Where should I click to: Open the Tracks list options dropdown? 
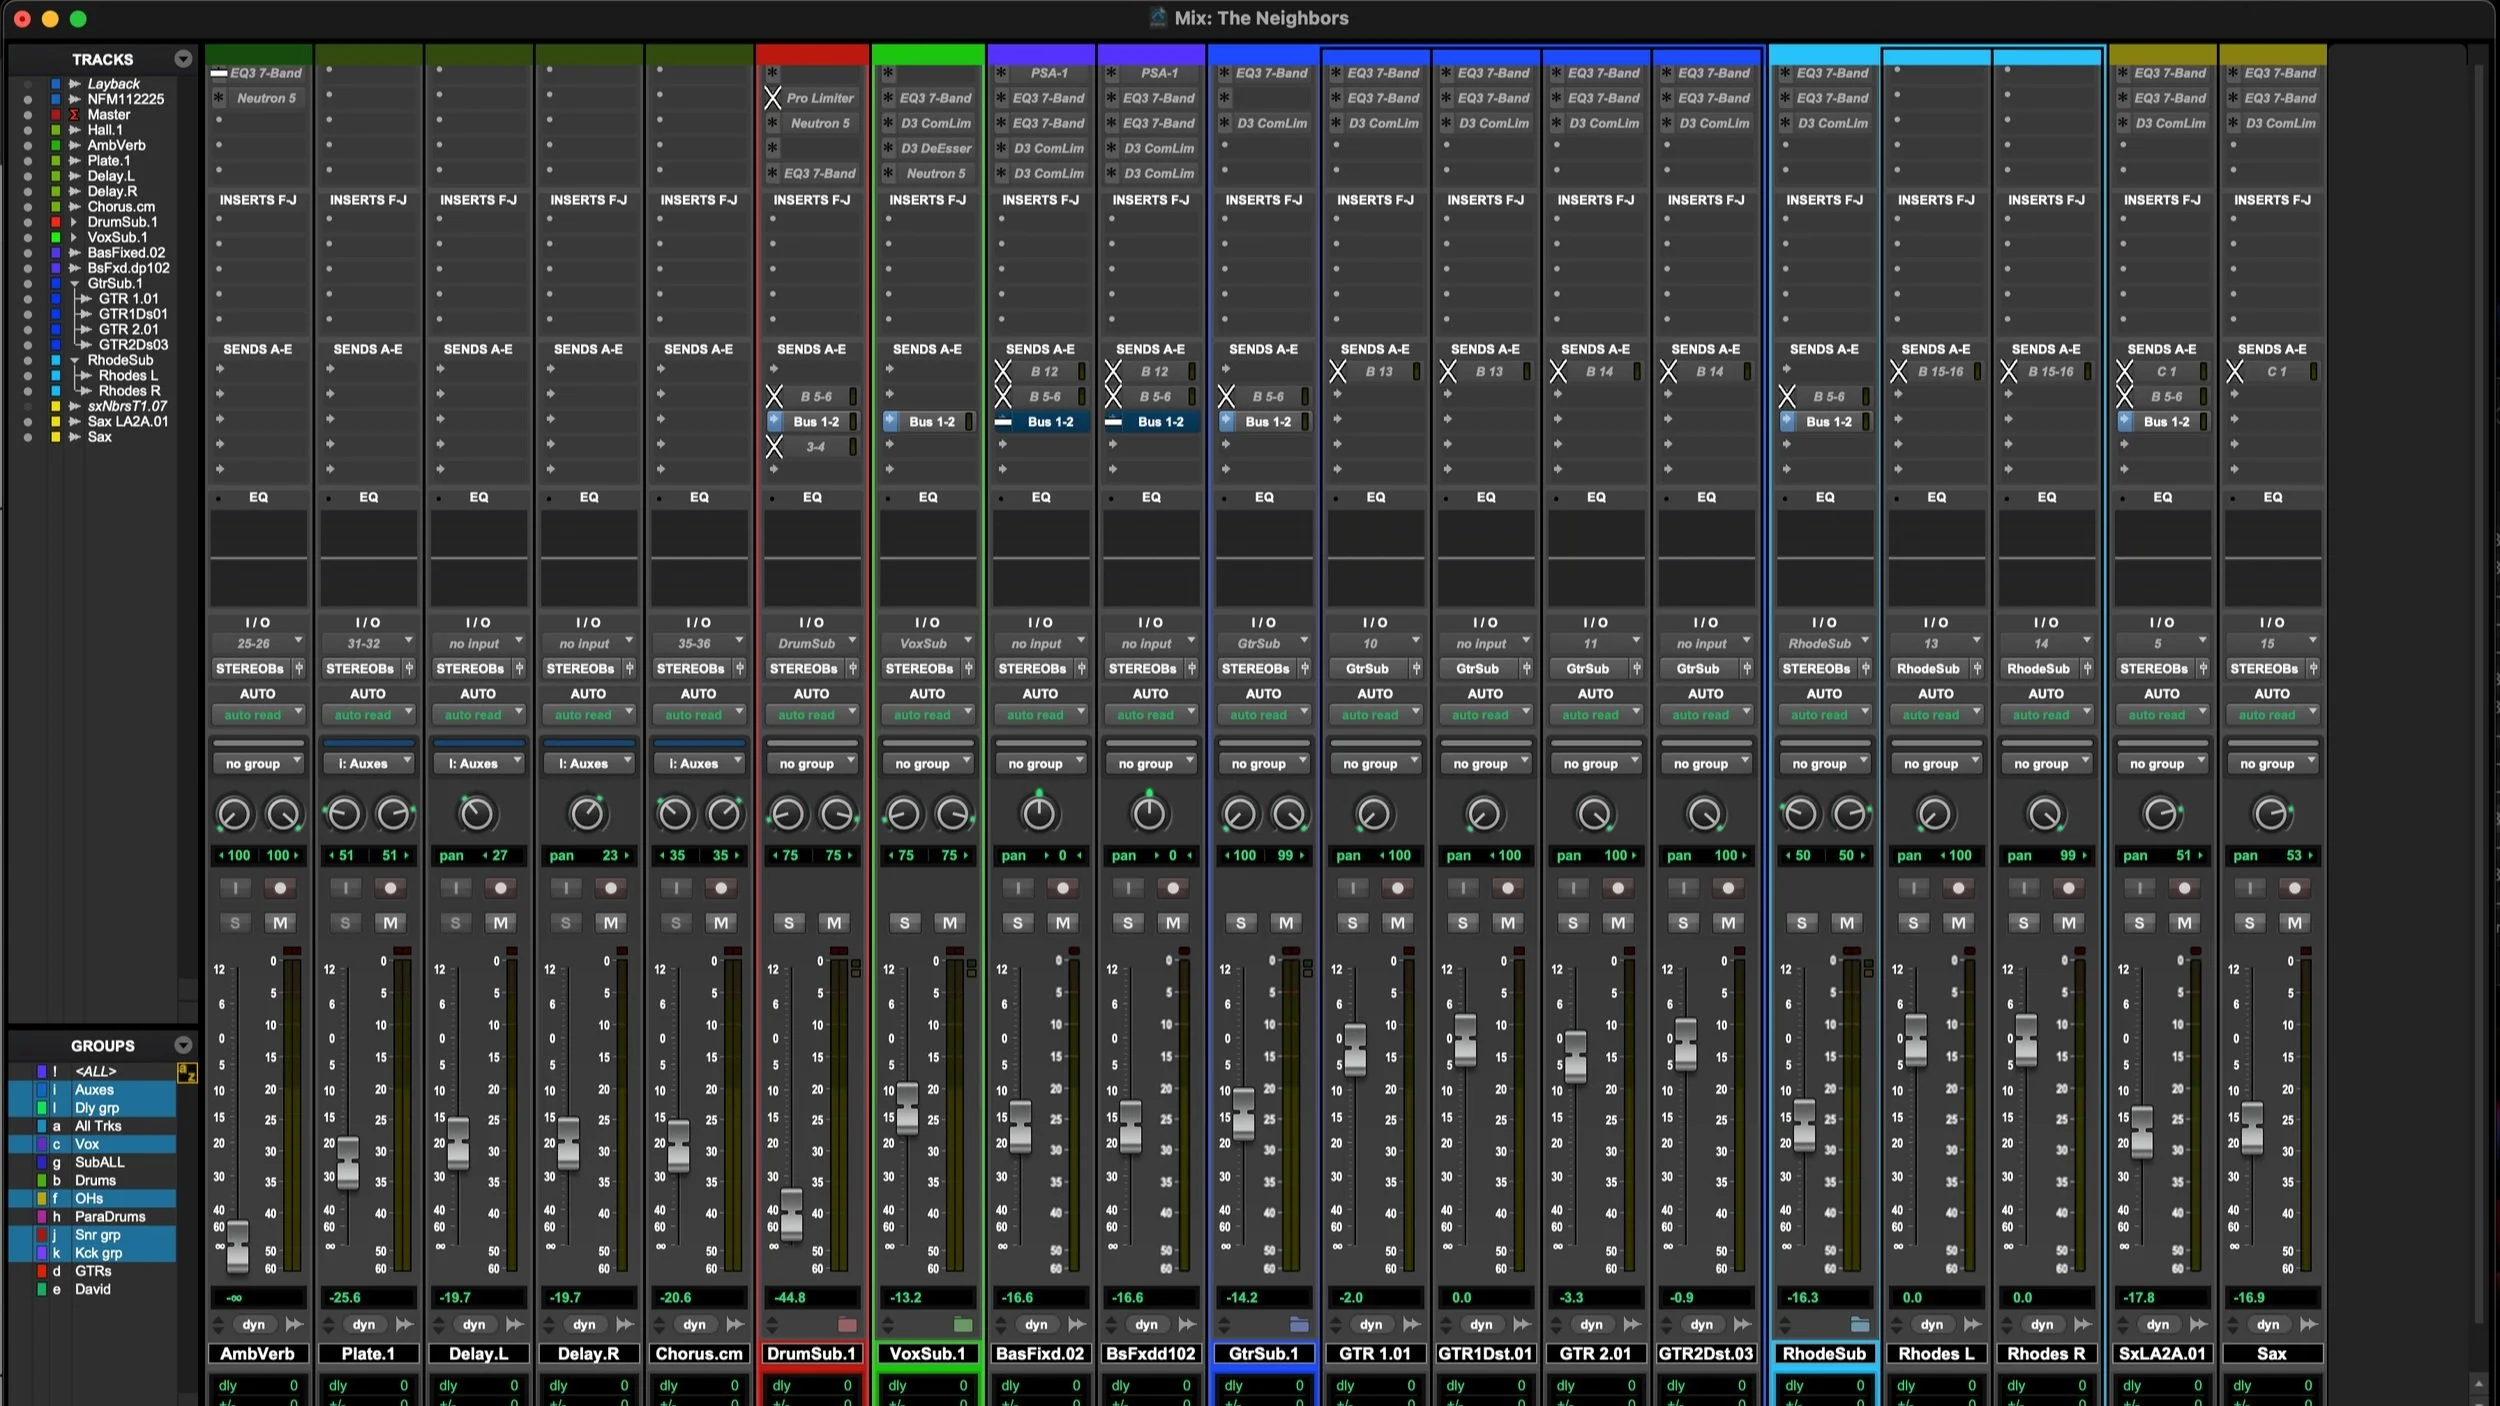coord(183,59)
